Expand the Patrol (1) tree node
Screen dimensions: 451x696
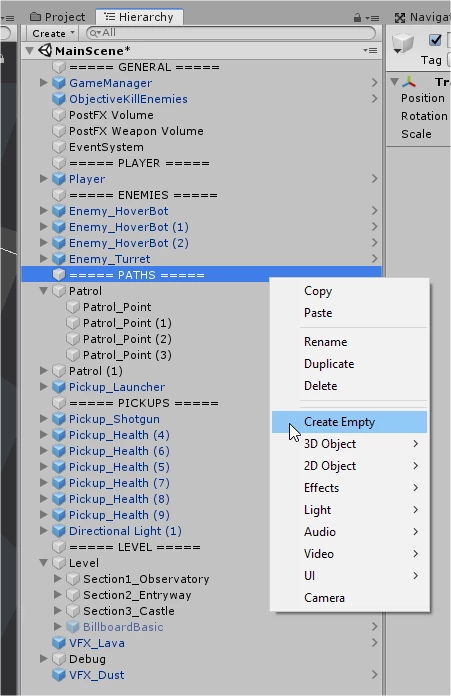tap(44, 370)
